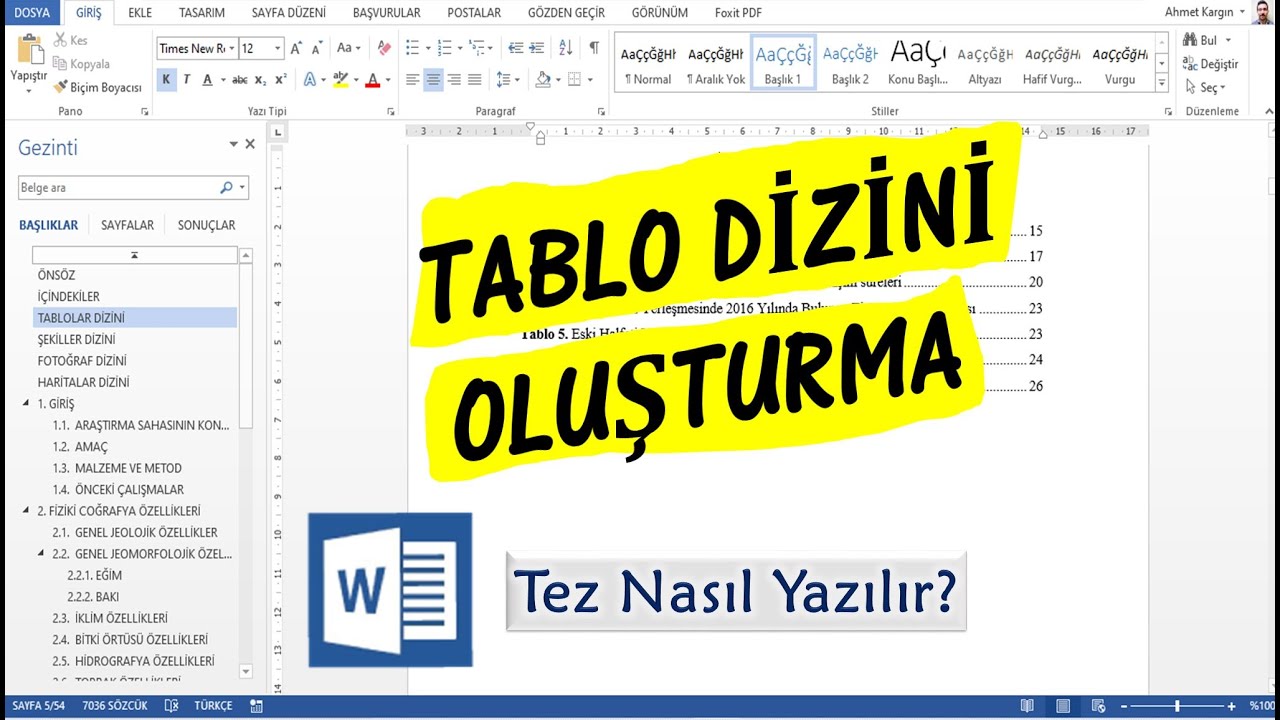Switch to print layout view icon
Viewport: 1280px width, 720px height.
[1063, 705]
